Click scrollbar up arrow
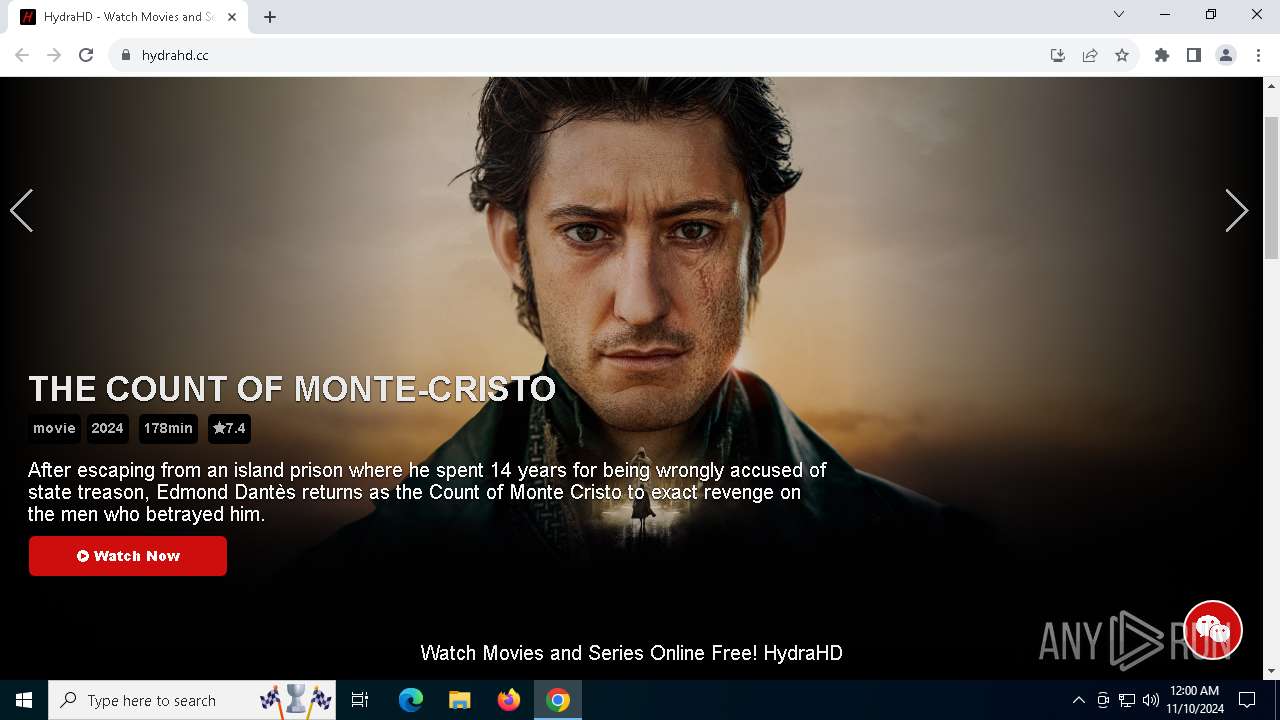The width and height of the screenshot is (1280, 720). pyautogui.click(x=1271, y=85)
